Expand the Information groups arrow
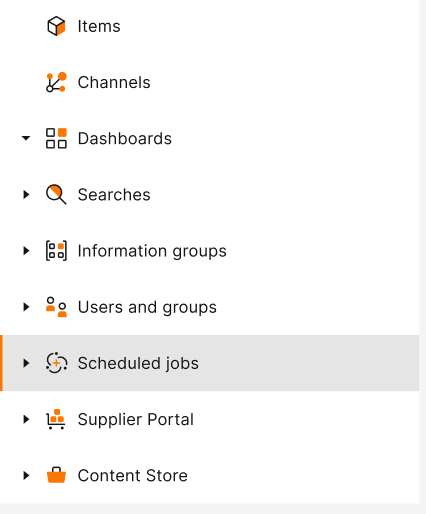 (x=26, y=251)
